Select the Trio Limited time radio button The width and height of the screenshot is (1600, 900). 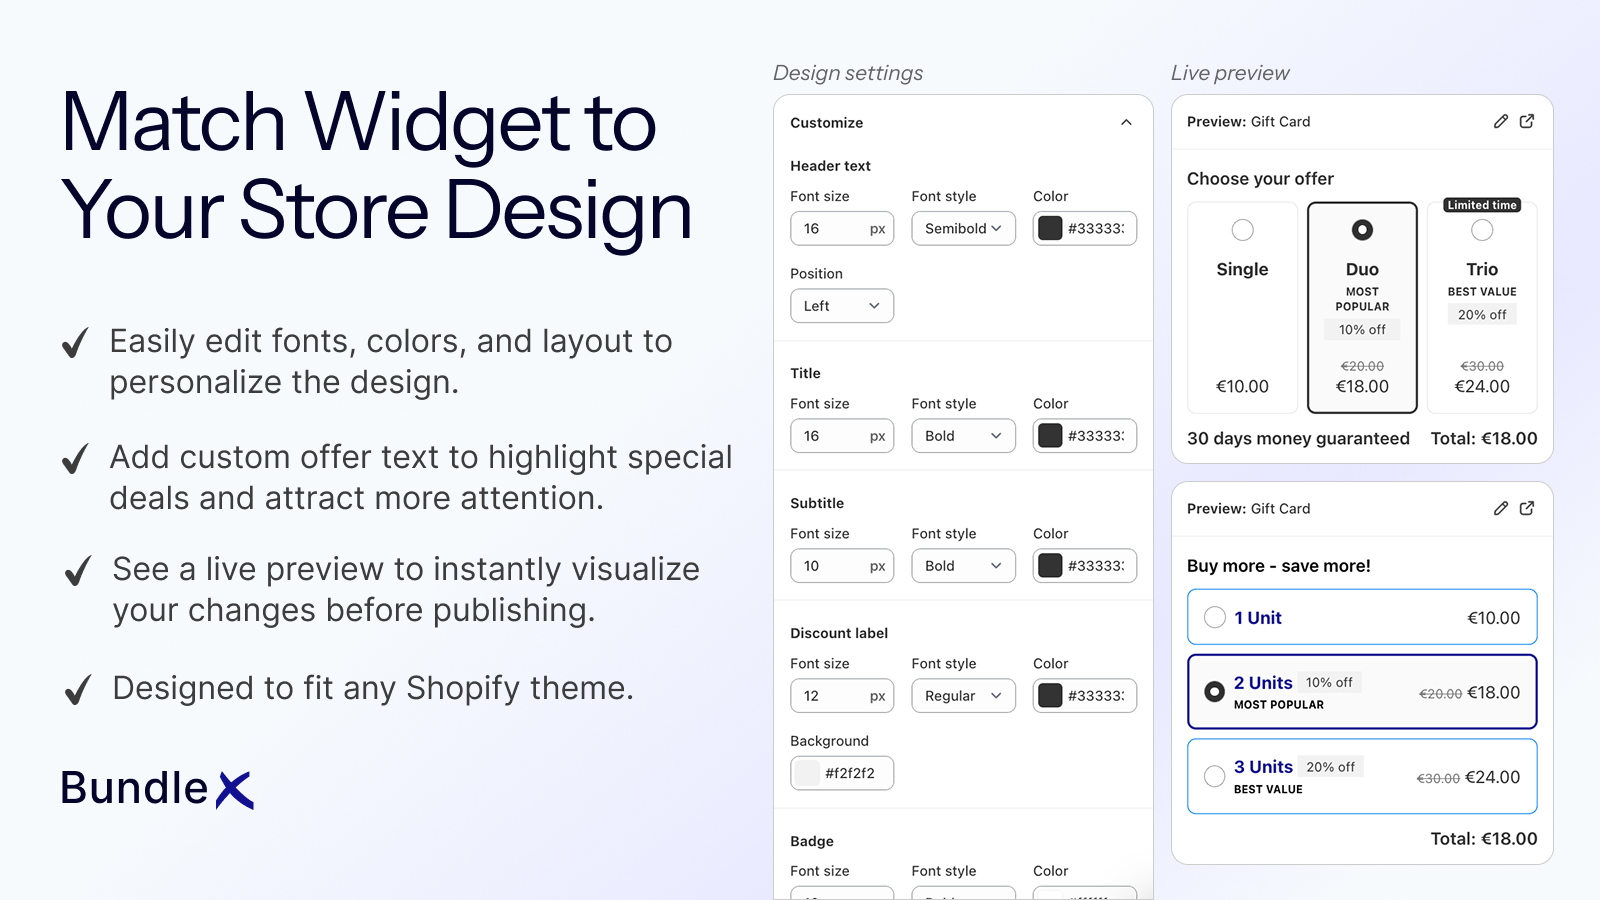pos(1482,229)
